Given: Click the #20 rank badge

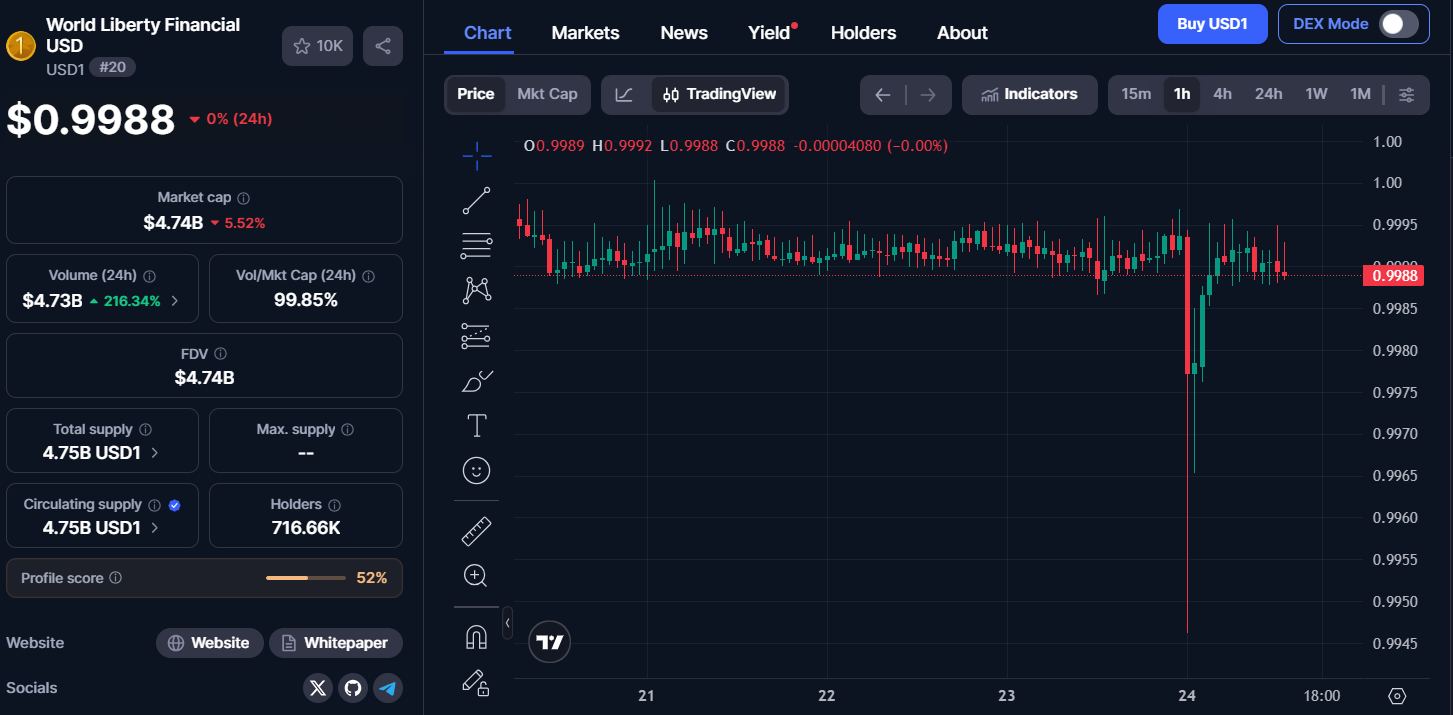Looking at the screenshot, I should [x=112, y=67].
